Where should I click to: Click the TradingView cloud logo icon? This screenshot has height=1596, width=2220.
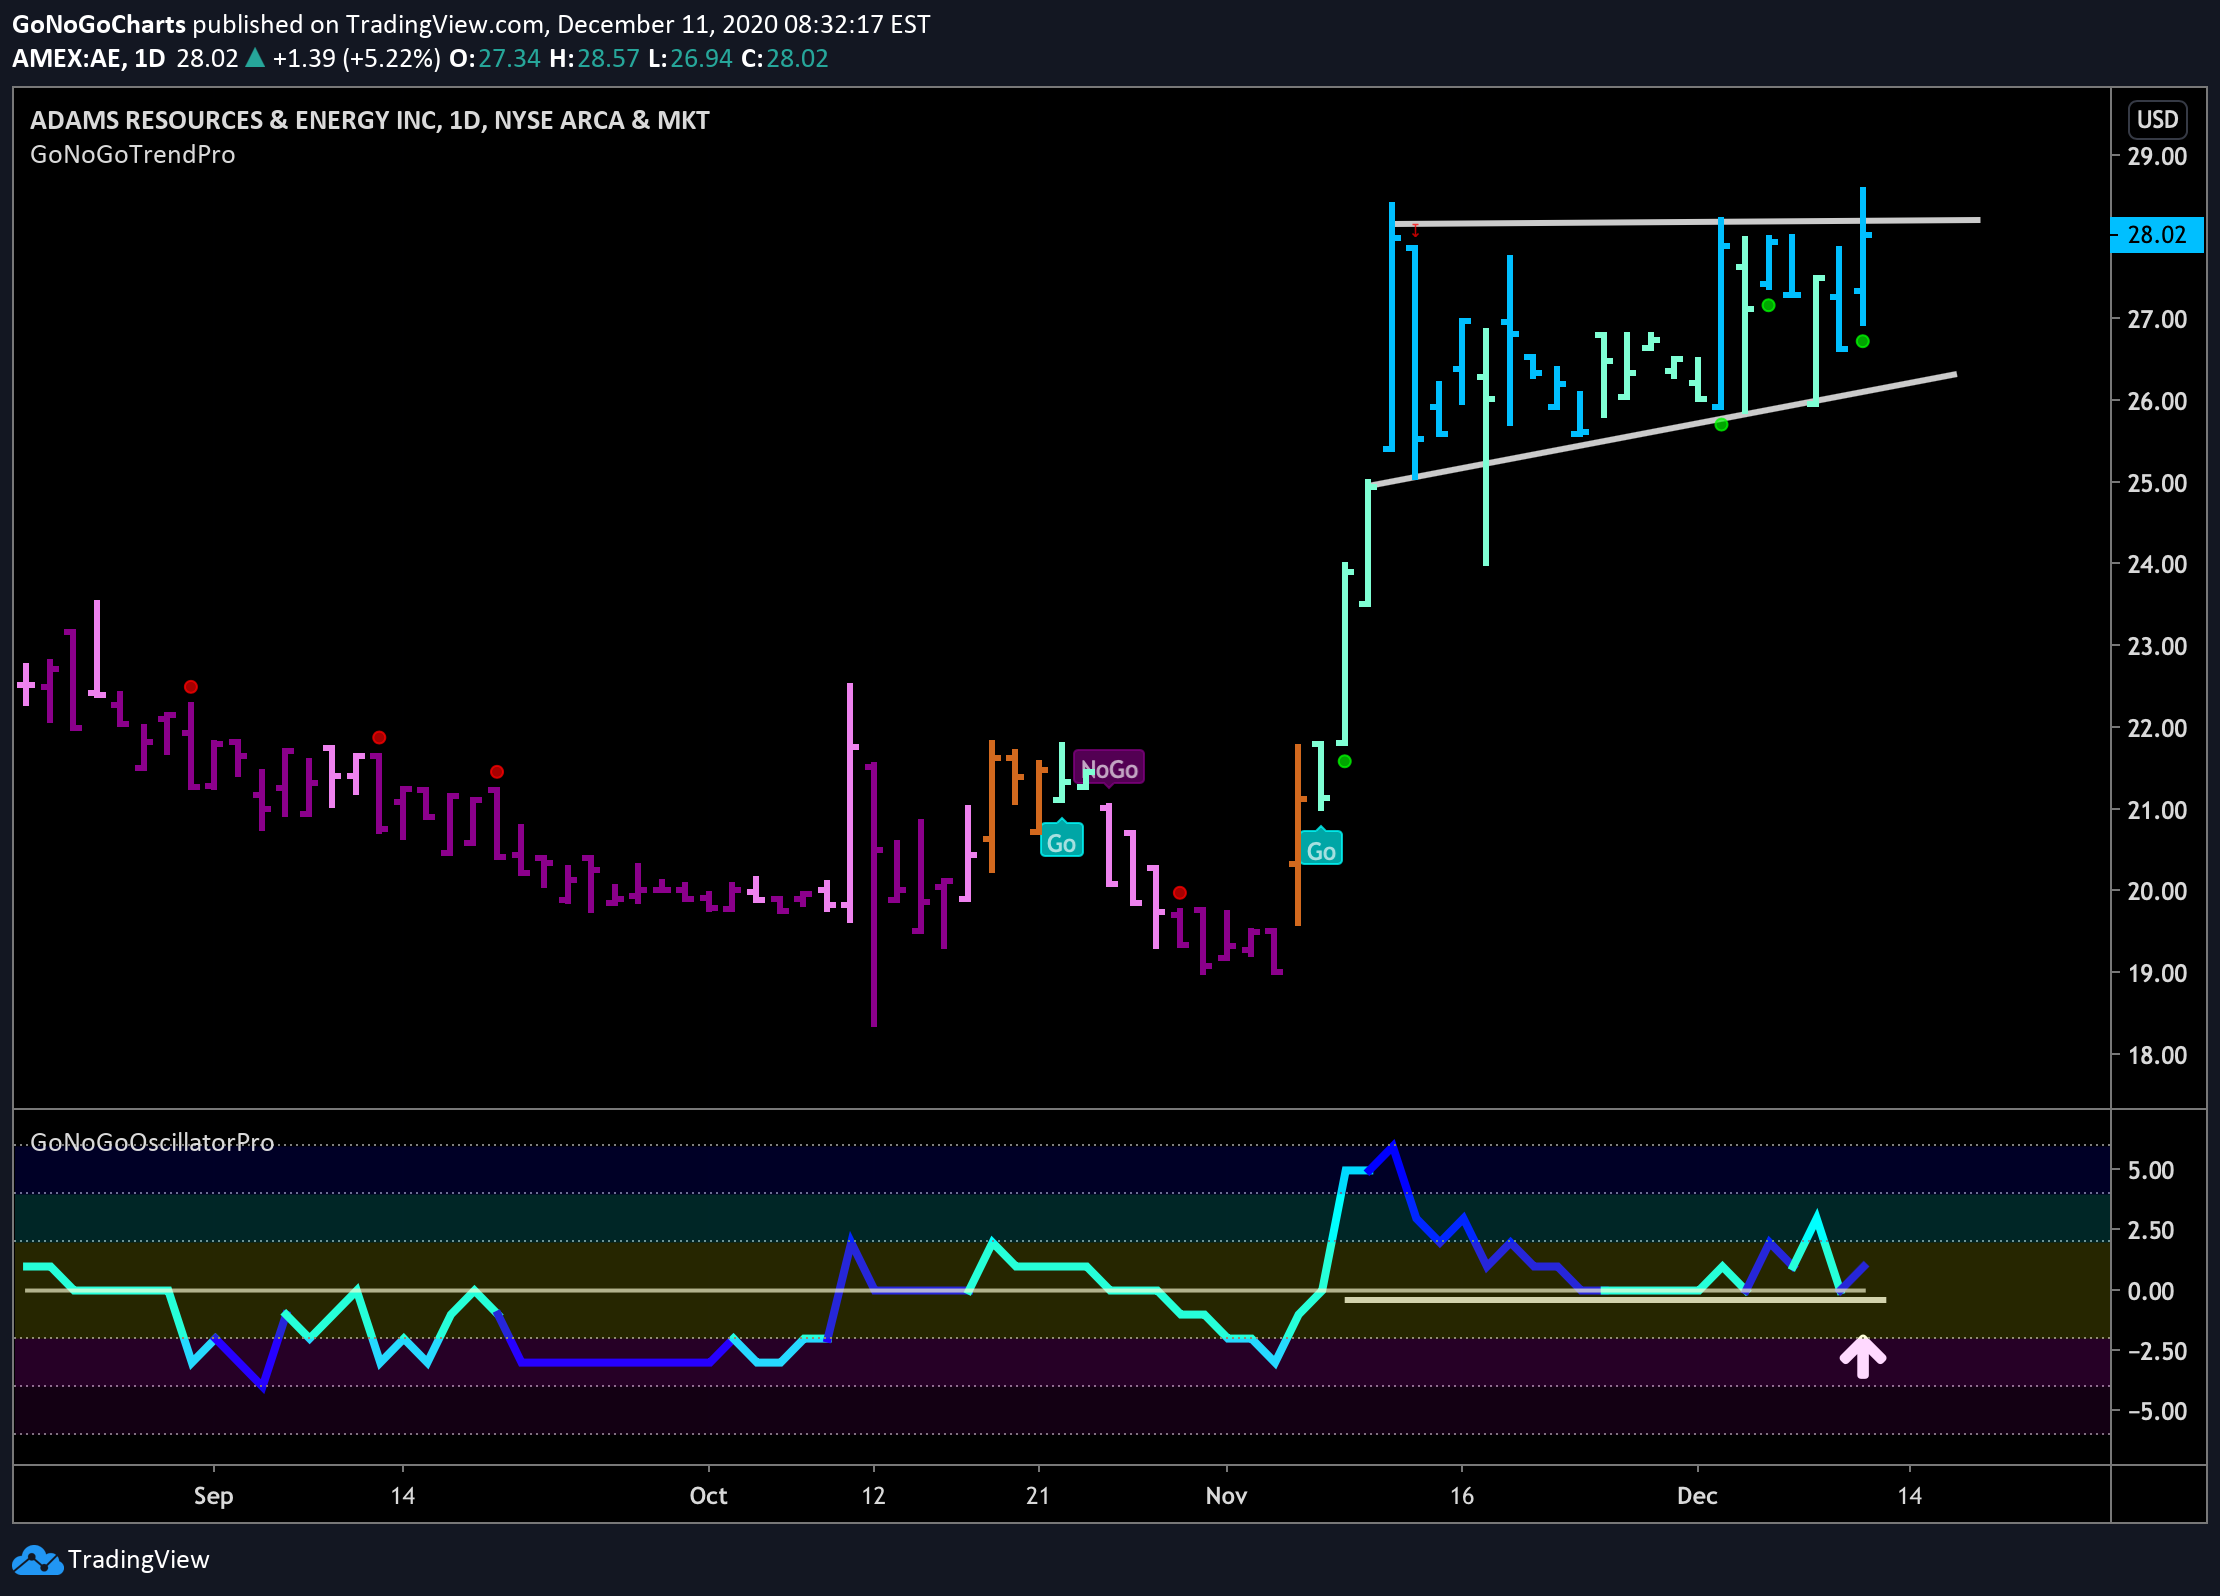[38, 1560]
